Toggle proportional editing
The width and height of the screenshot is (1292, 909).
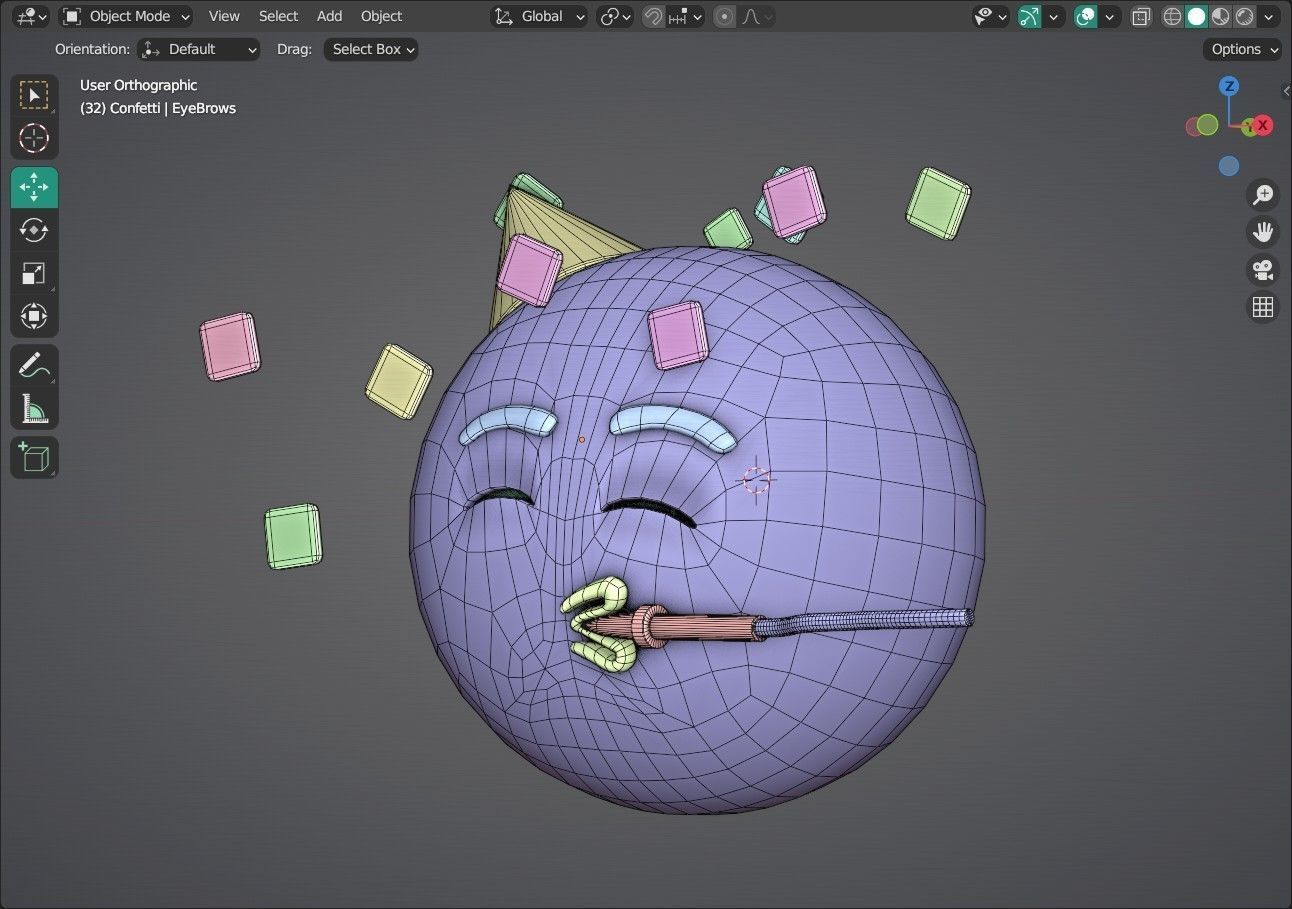click(x=725, y=16)
